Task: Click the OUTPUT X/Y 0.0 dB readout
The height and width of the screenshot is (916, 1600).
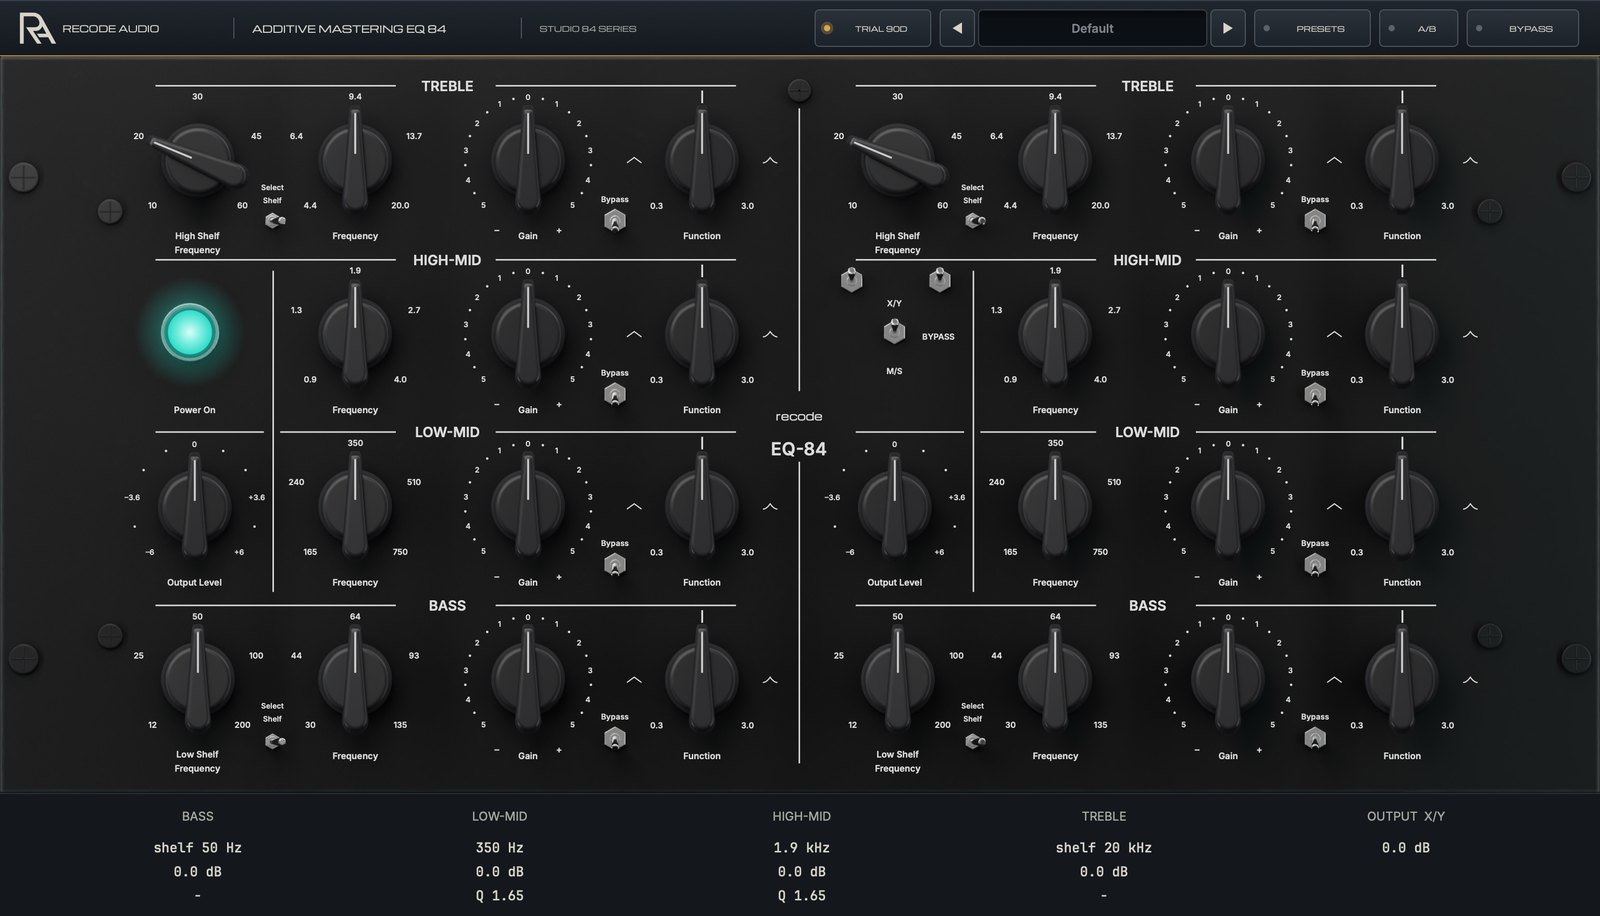Action: [1405, 847]
